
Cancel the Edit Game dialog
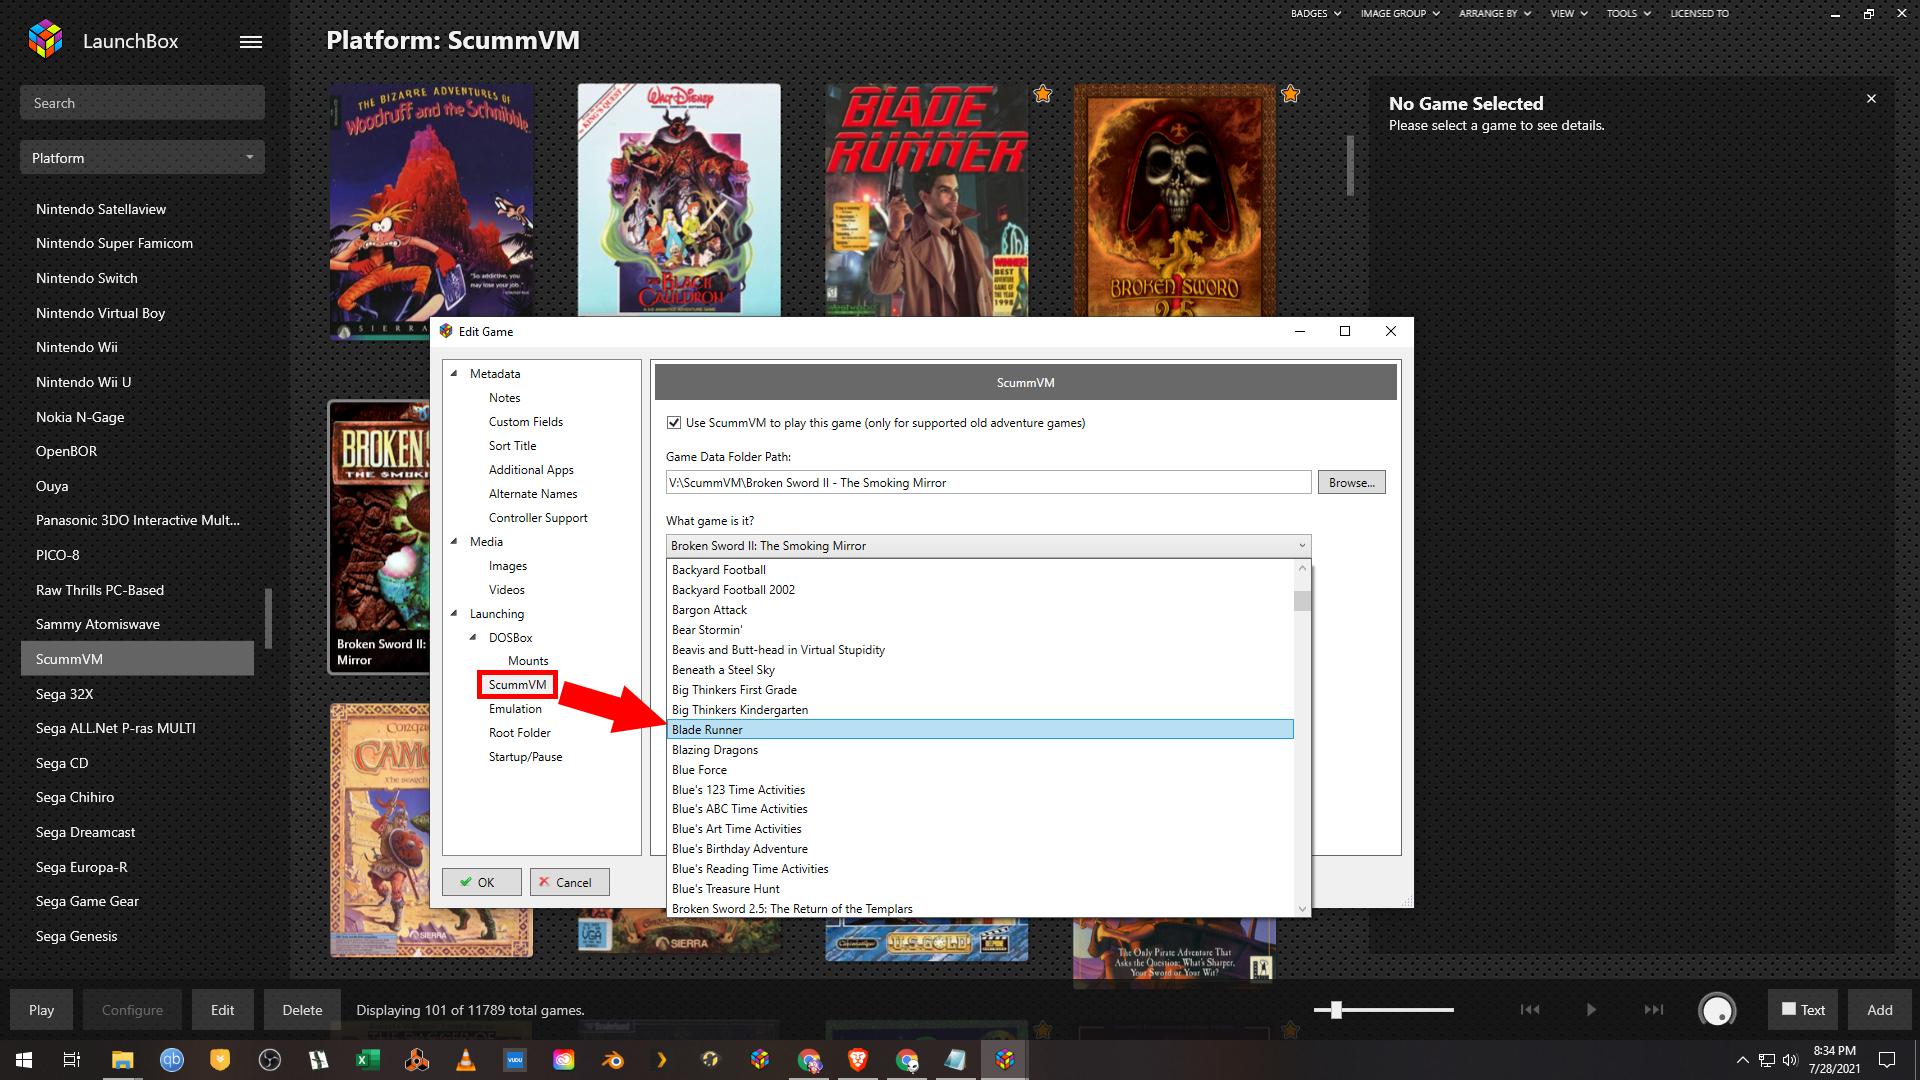pos(570,882)
